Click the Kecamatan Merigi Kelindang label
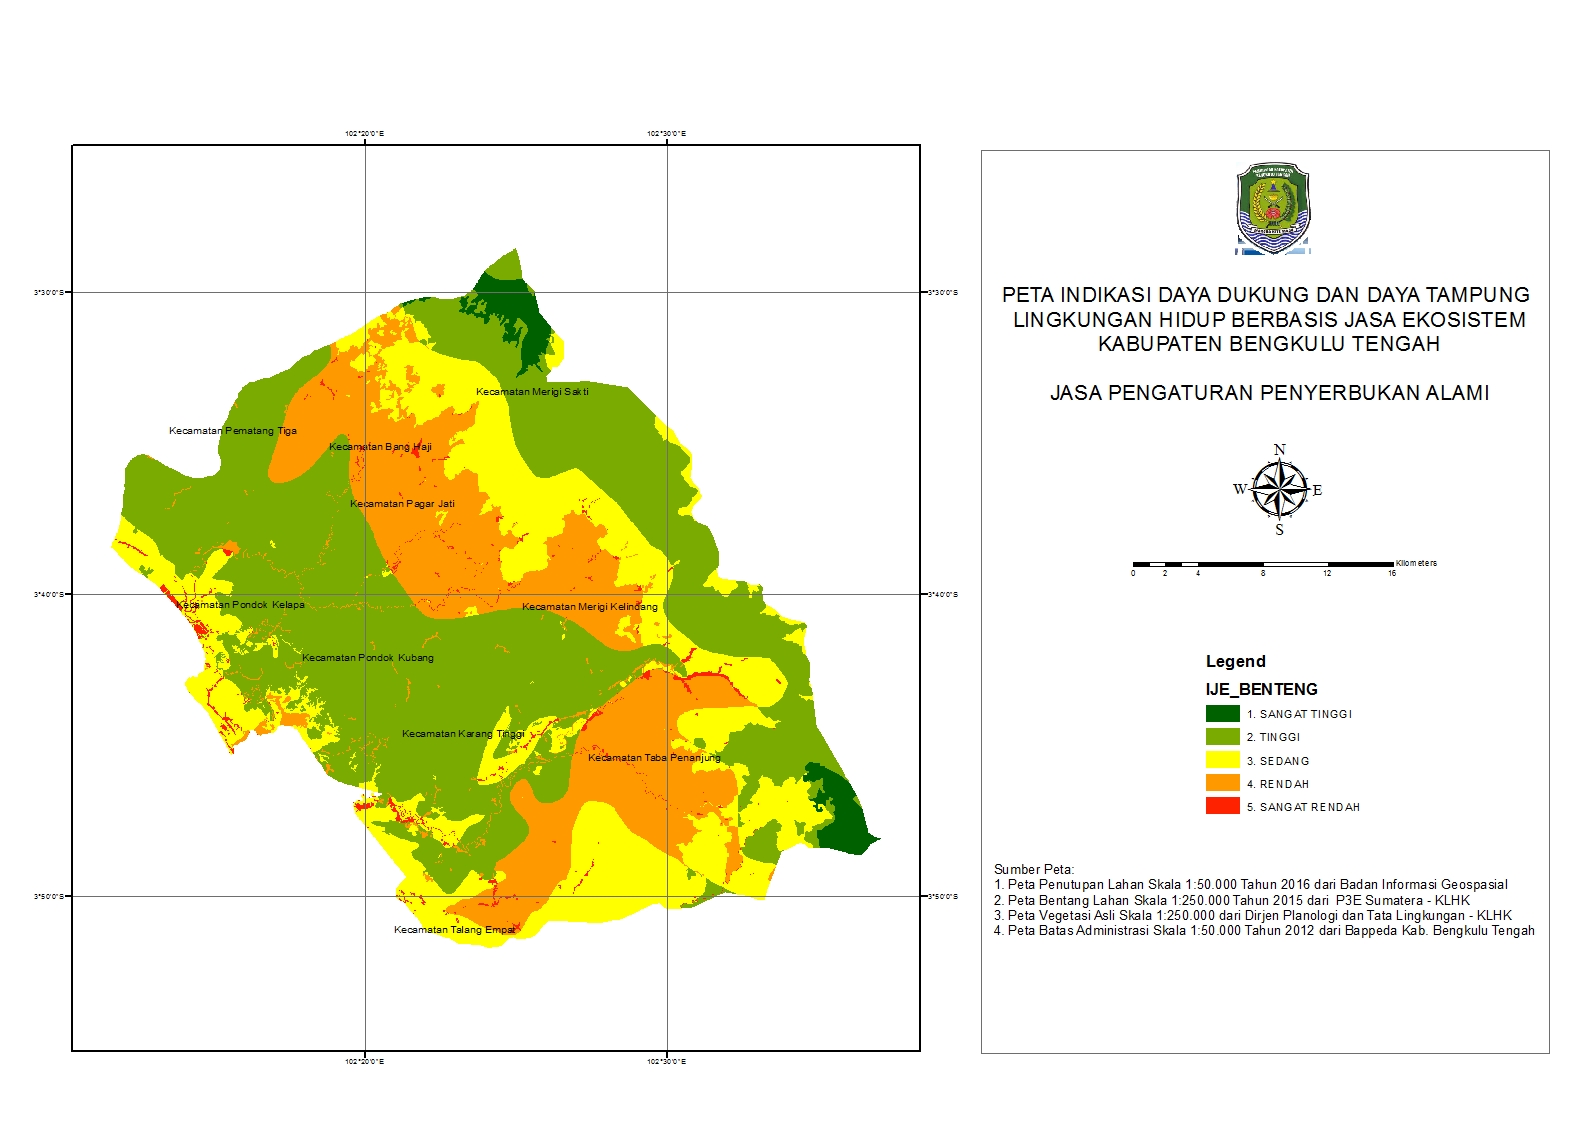Image resolution: width=1587 pixels, height=1123 pixels. click(x=590, y=607)
